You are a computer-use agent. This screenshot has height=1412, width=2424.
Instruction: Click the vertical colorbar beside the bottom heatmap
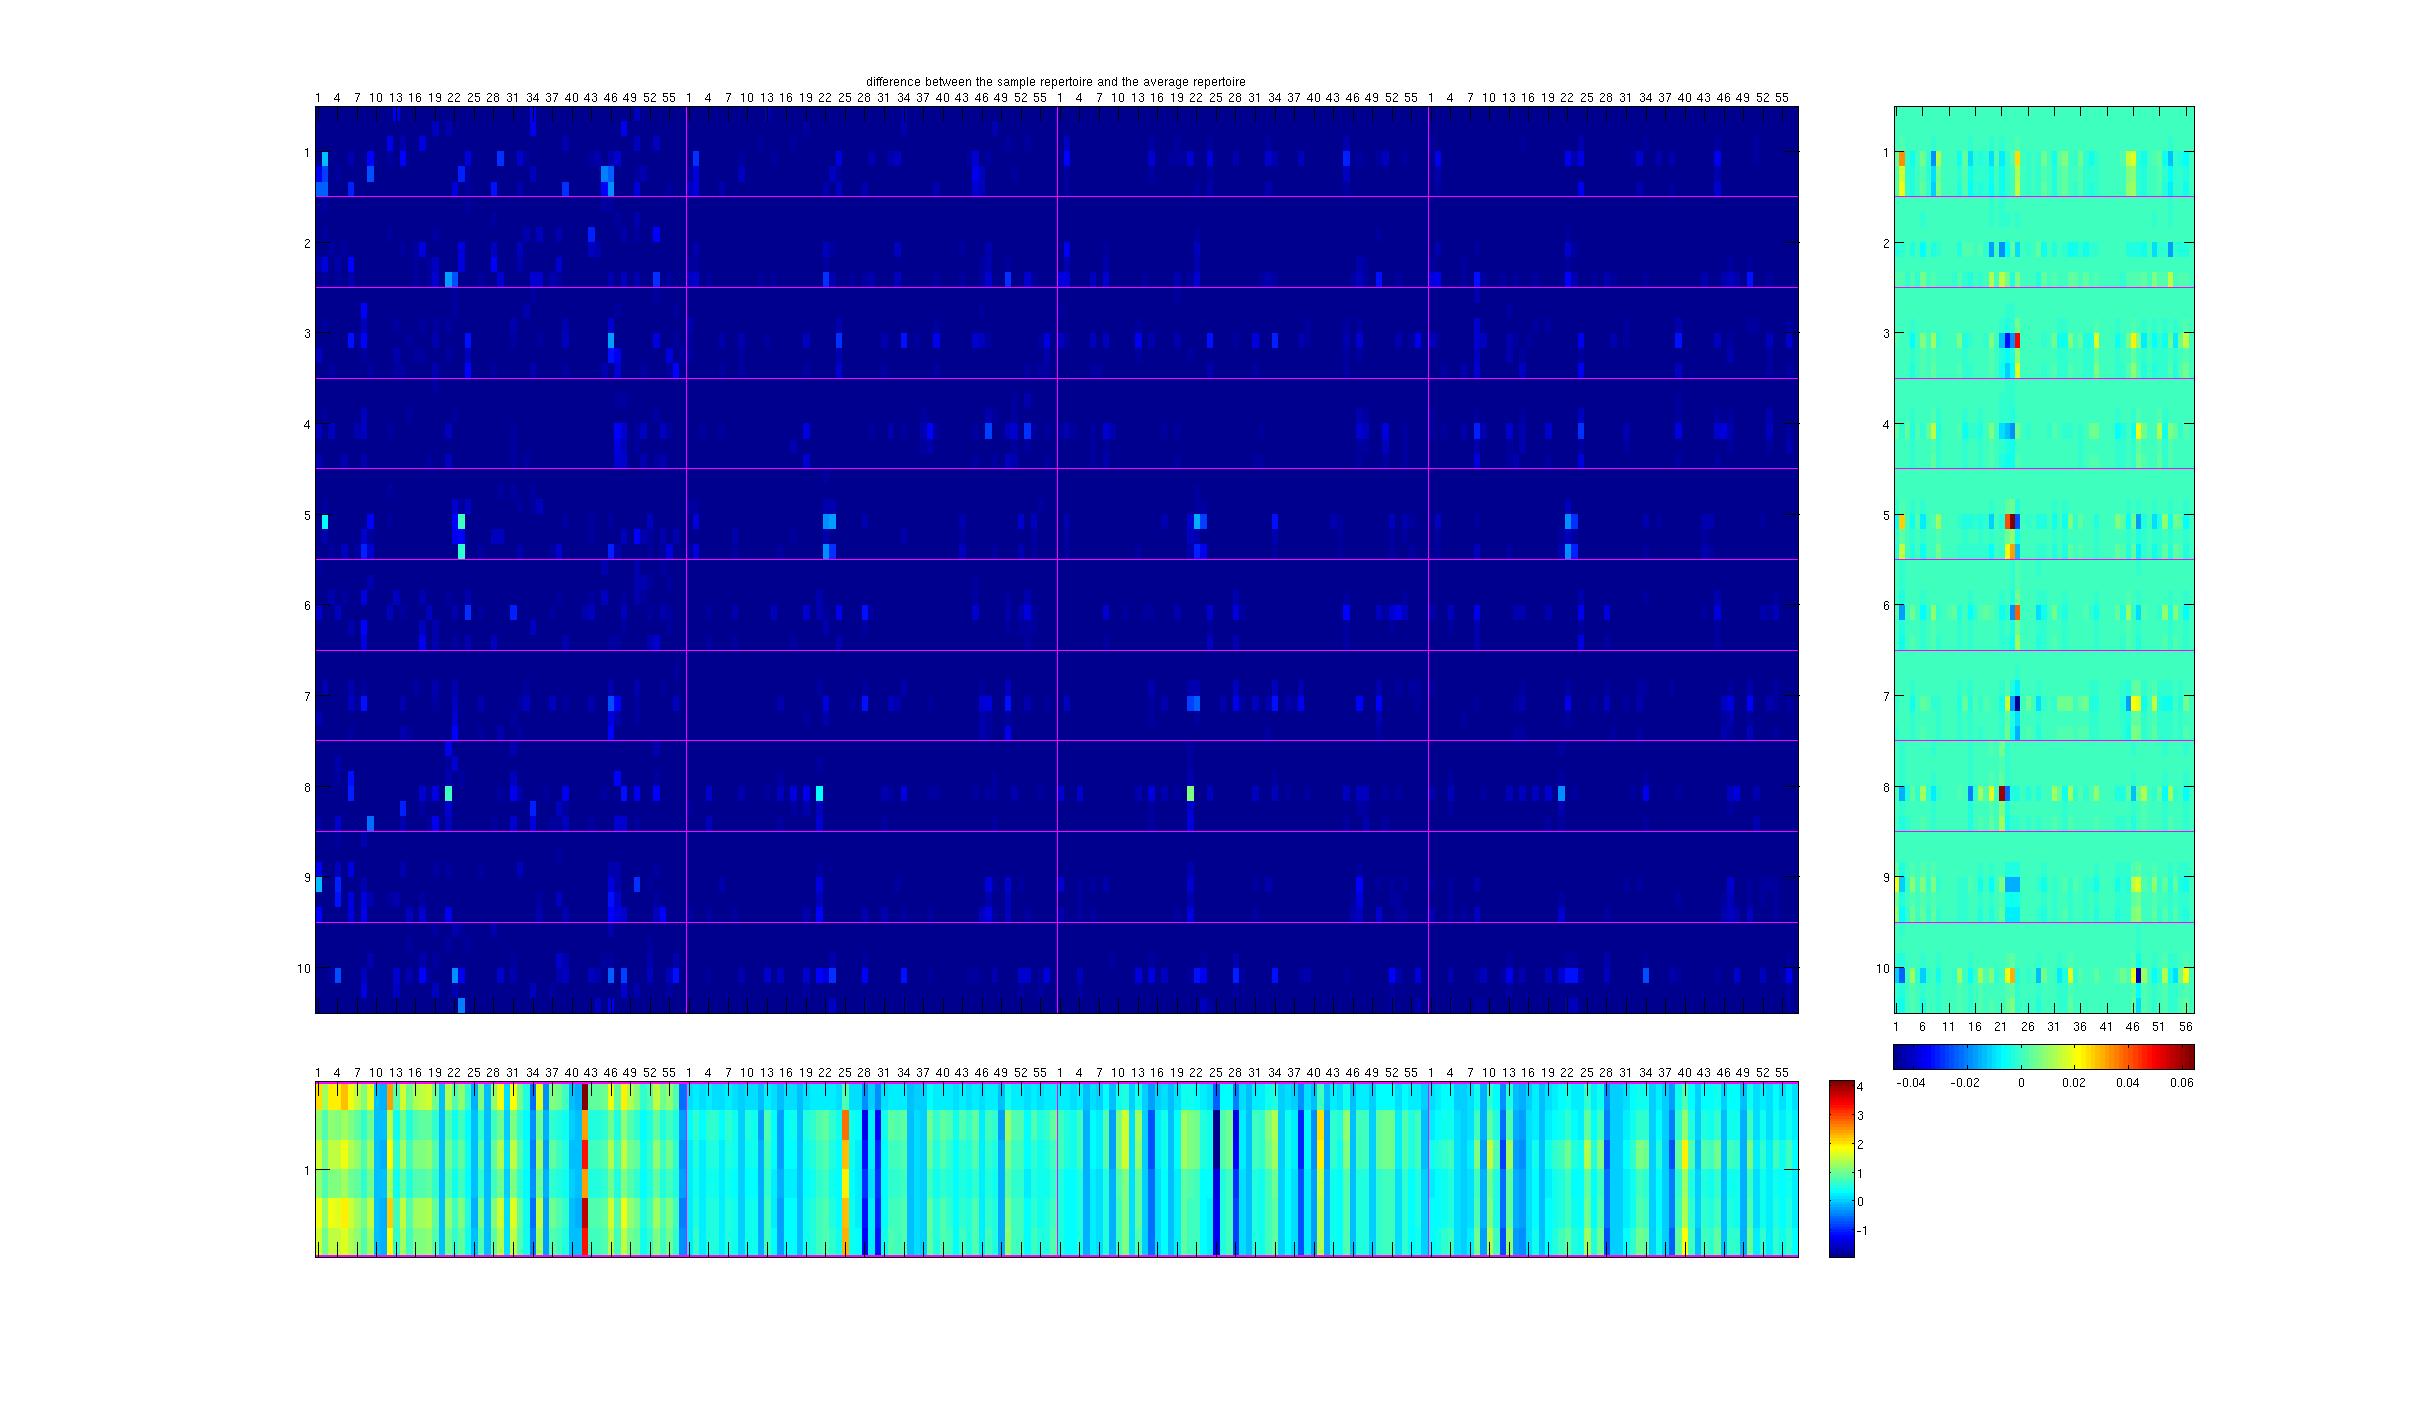click(1841, 1168)
